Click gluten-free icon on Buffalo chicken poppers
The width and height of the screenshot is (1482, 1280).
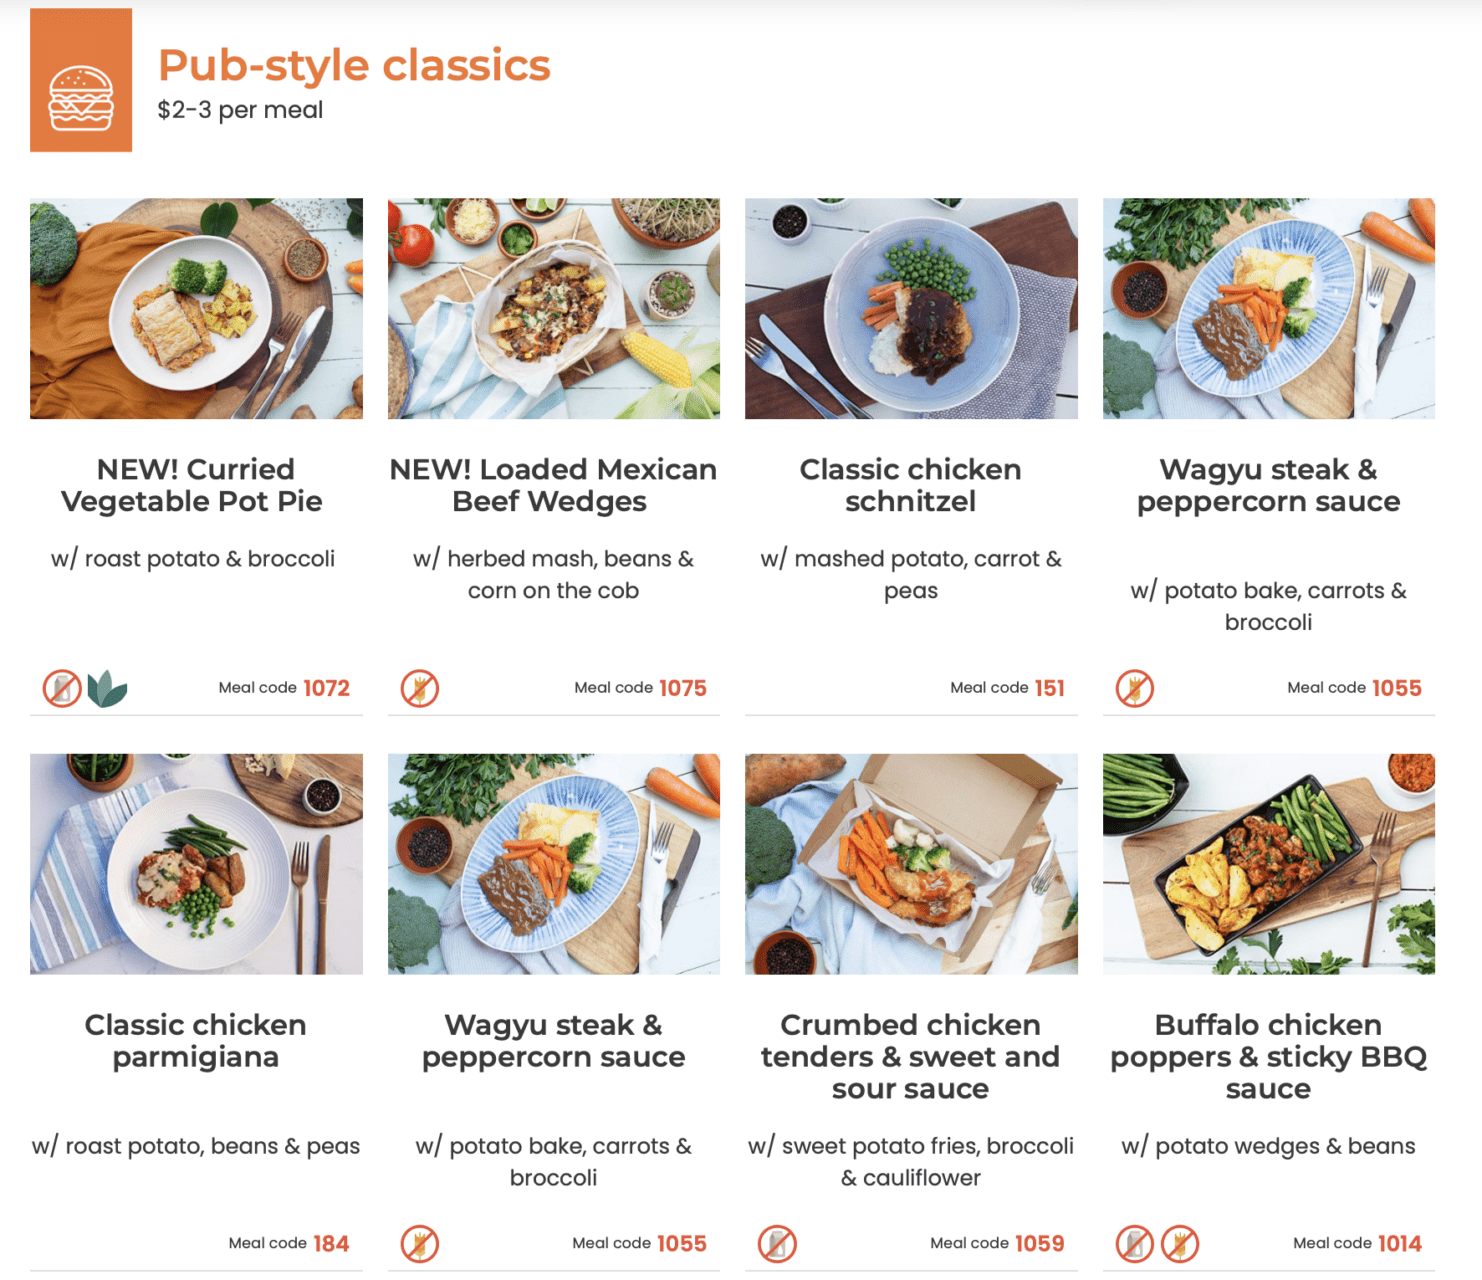point(1180,1244)
